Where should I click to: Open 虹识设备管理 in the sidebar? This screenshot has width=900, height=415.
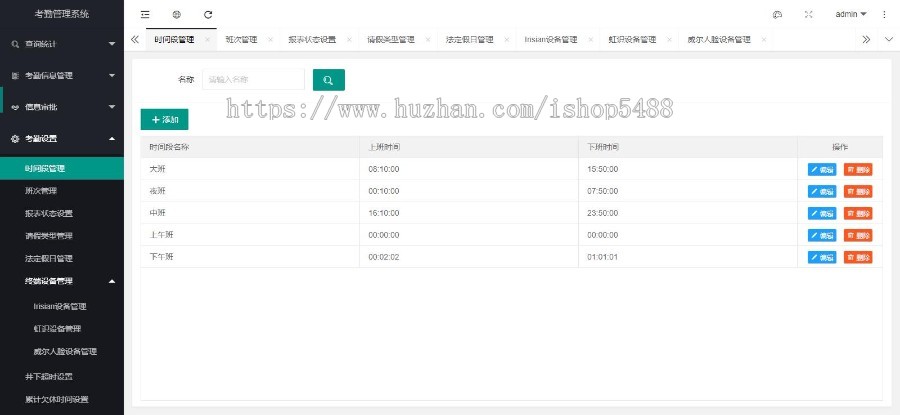[x=62, y=329]
